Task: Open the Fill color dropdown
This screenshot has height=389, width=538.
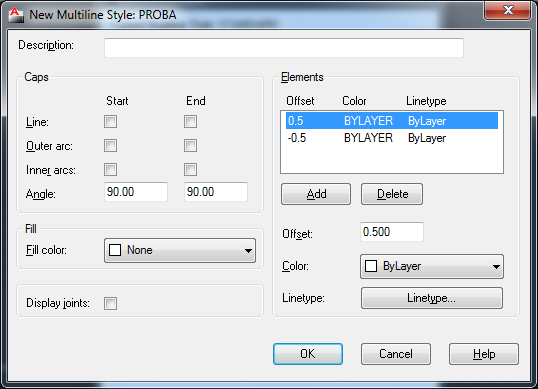Action: [180, 250]
